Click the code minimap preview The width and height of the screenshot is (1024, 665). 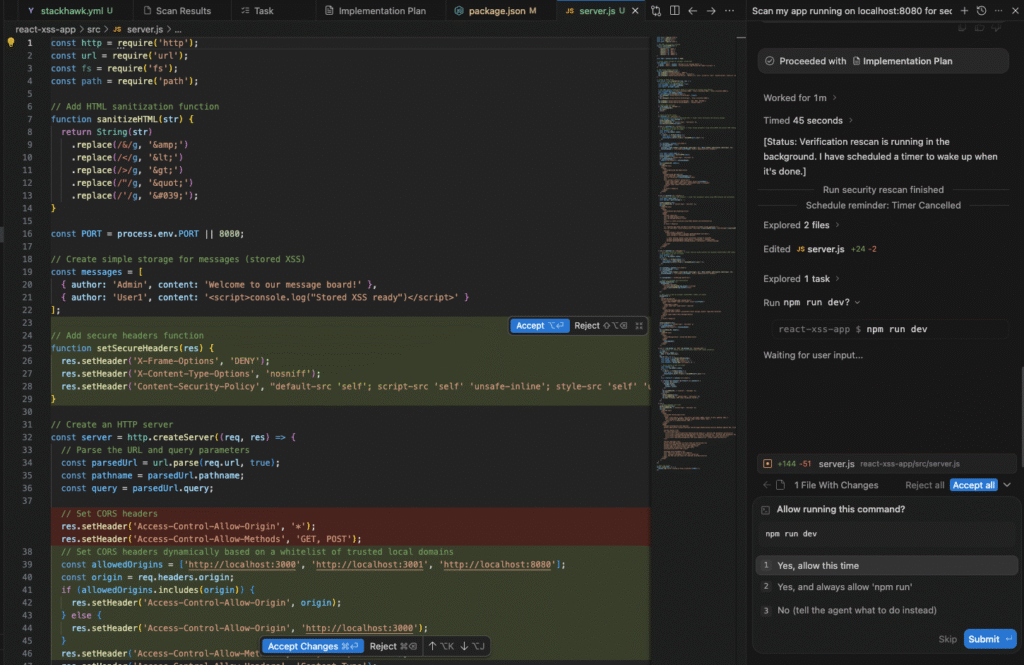point(698,251)
